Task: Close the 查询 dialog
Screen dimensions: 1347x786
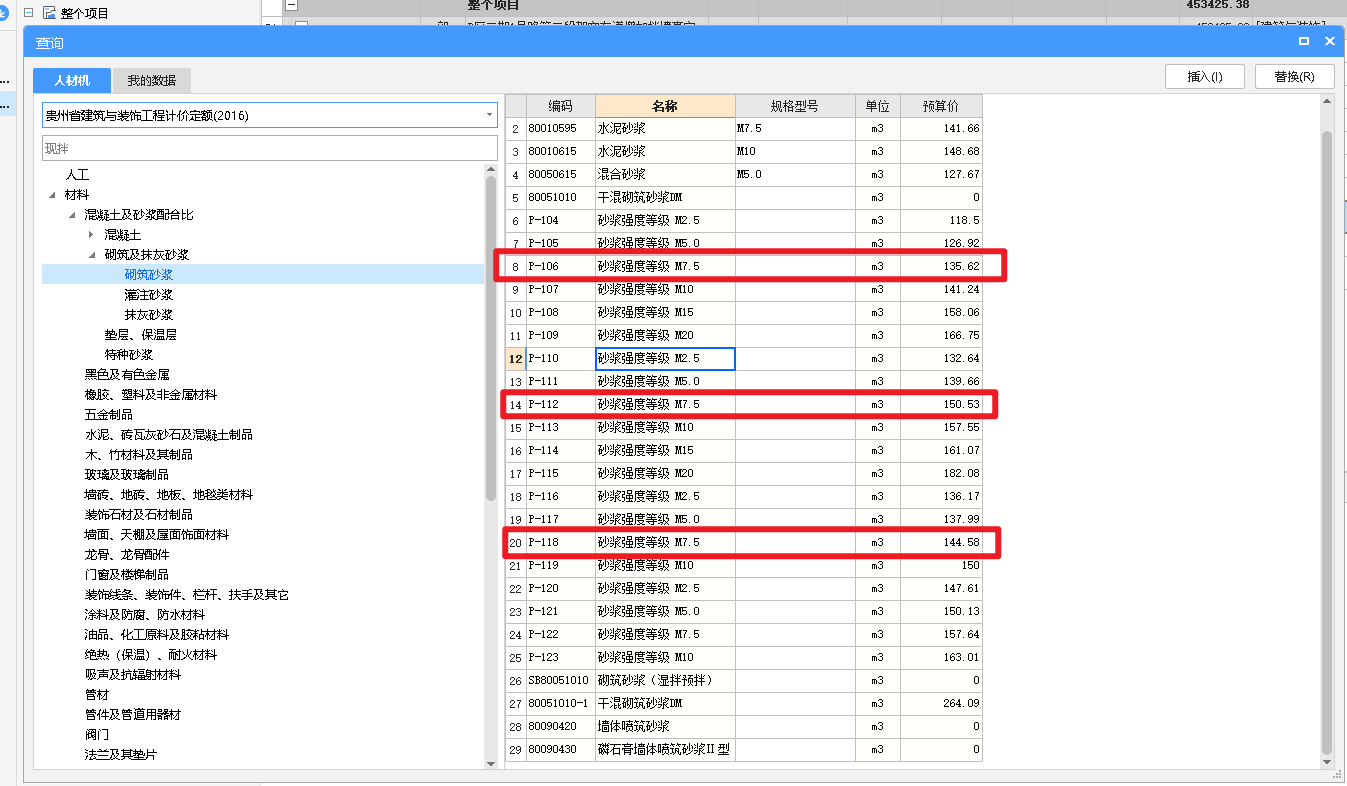Action: point(1329,41)
